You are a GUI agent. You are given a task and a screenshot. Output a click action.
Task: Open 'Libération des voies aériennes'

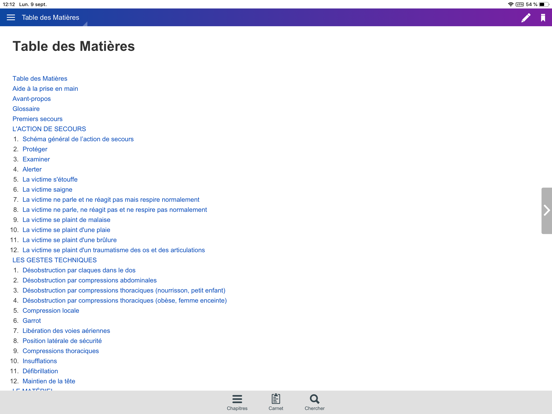tap(66, 331)
